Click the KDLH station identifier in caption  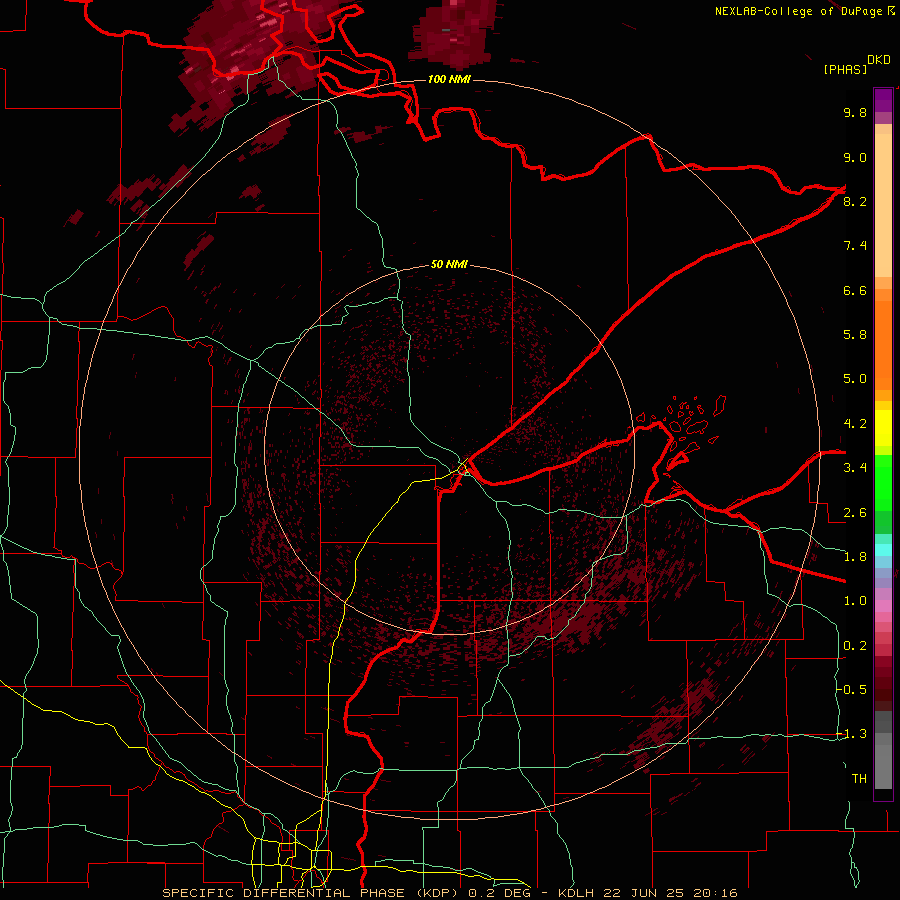pos(576,893)
